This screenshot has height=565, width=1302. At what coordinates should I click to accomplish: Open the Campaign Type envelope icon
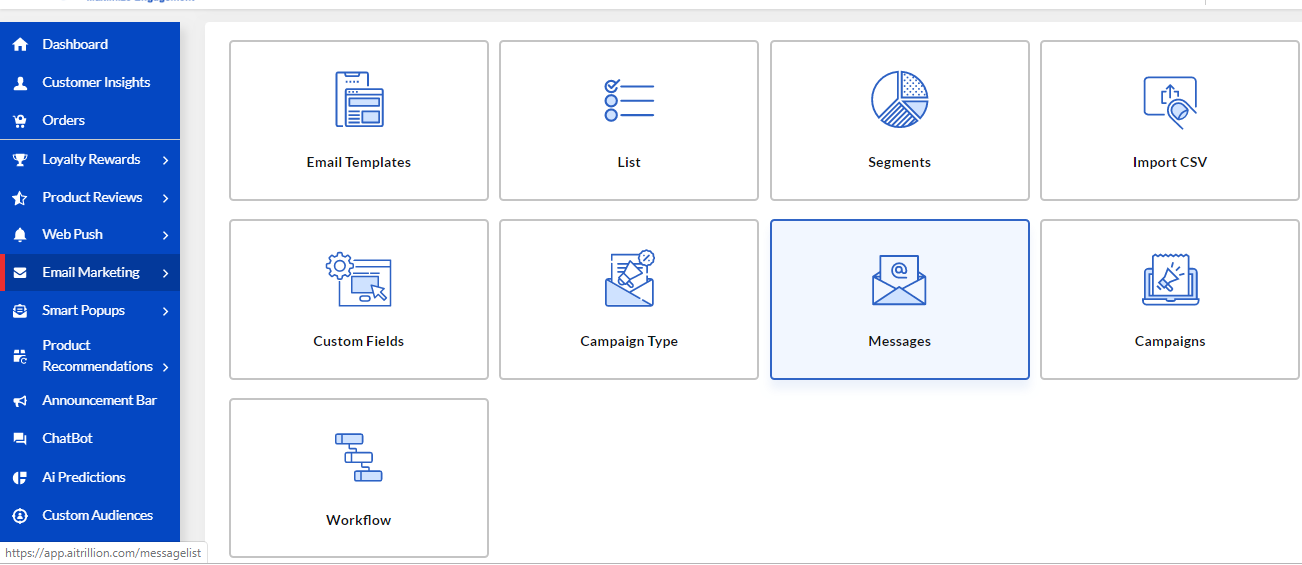click(629, 278)
